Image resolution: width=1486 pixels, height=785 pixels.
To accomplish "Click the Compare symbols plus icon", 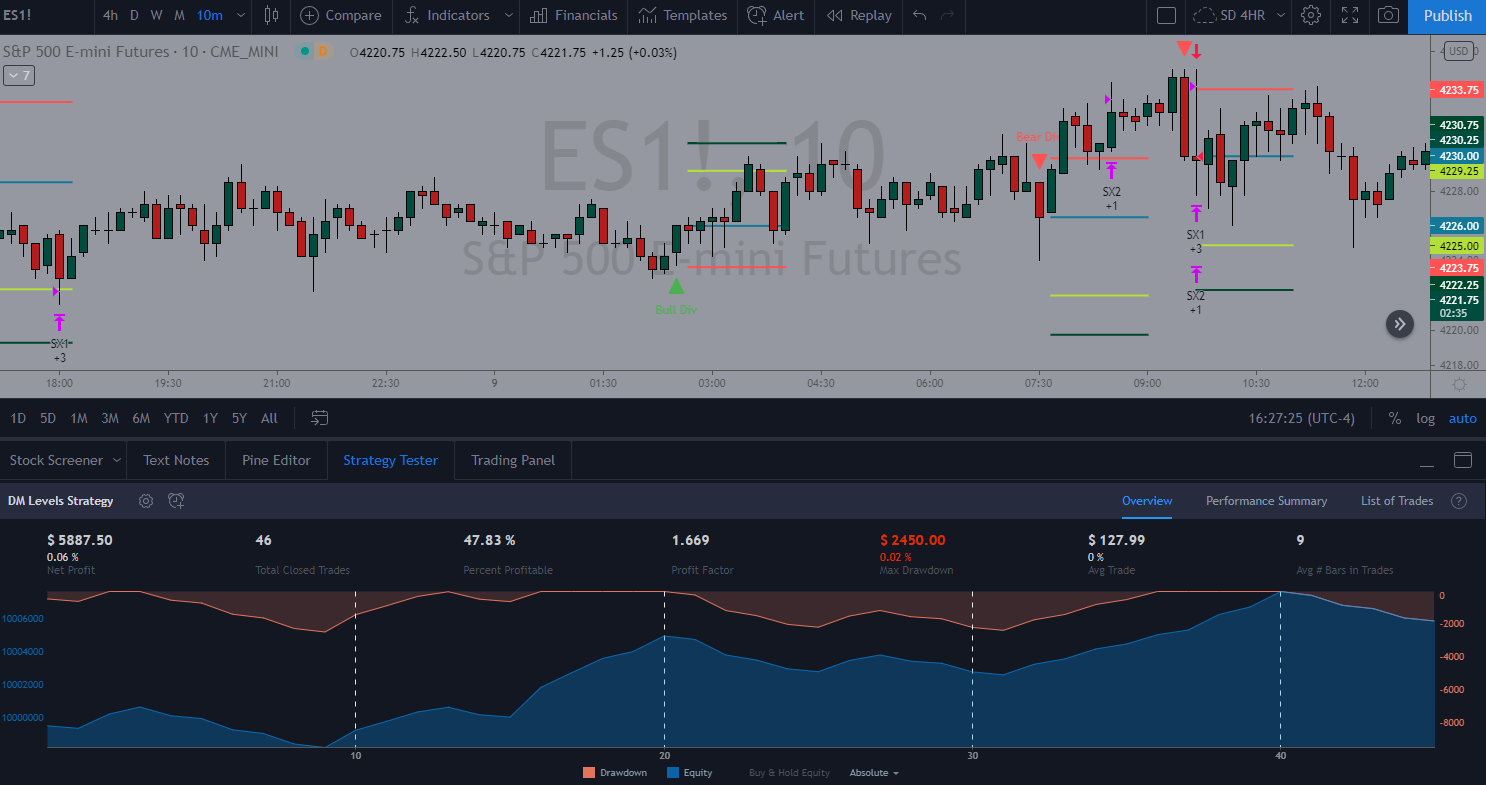I will [310, 15].
